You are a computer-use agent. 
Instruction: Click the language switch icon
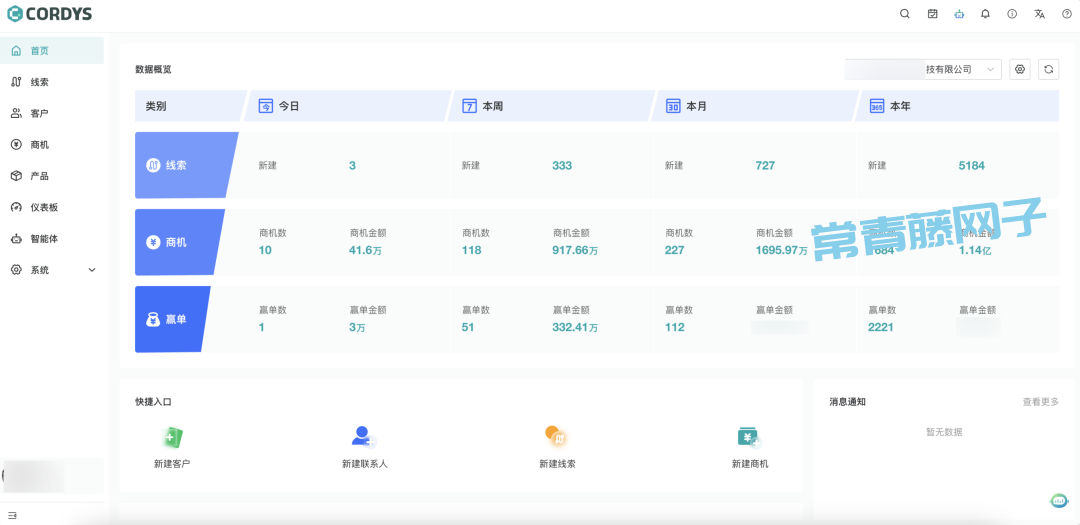point(1039,14)
